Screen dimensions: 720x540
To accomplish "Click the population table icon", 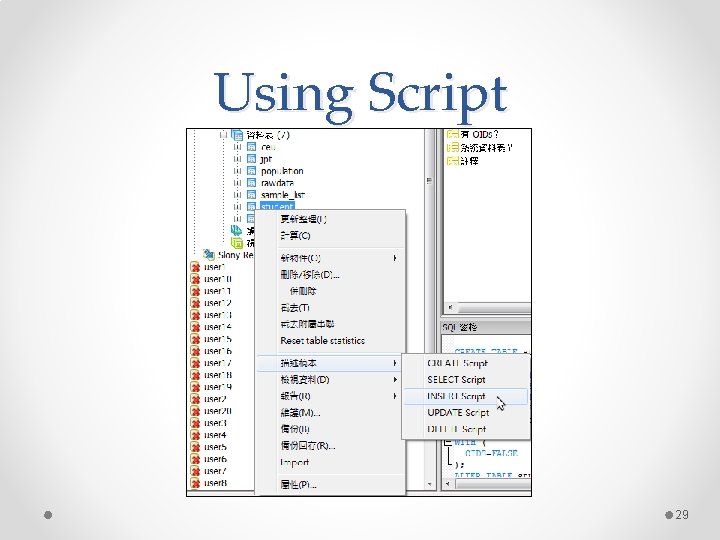I will [251, 171].
